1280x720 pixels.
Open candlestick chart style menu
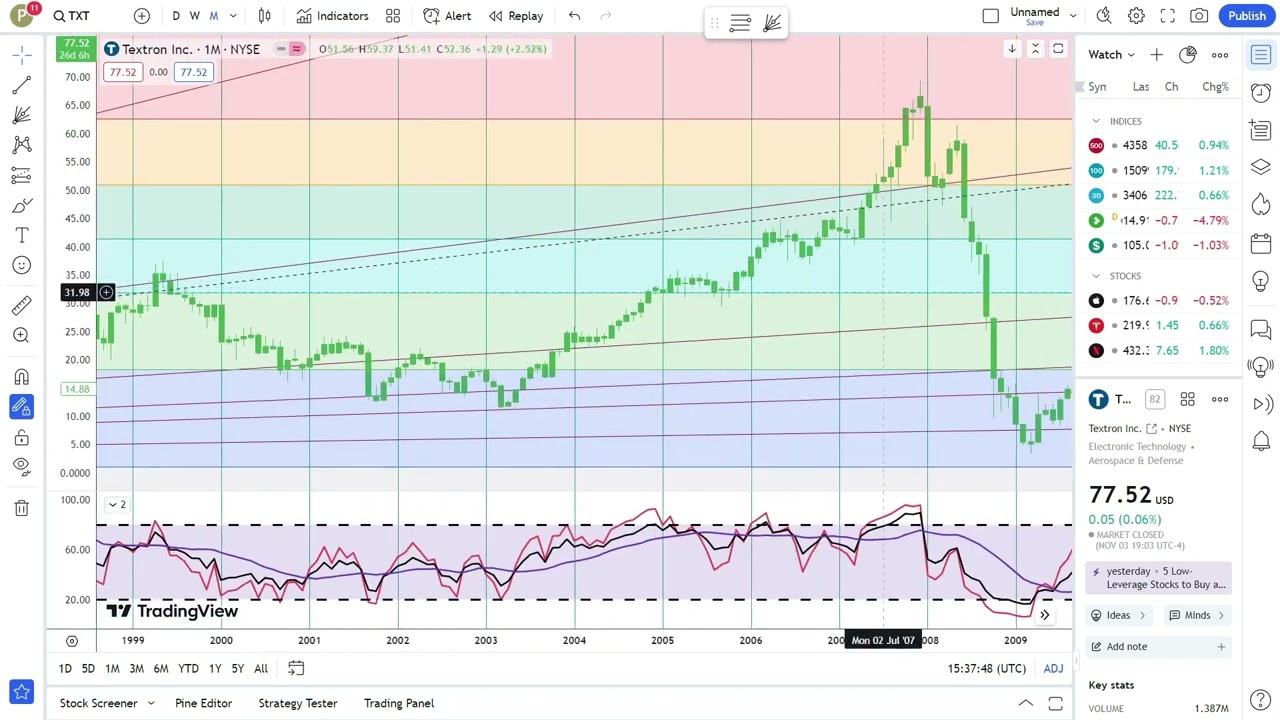pyautogui.click(x=265, y=16)
